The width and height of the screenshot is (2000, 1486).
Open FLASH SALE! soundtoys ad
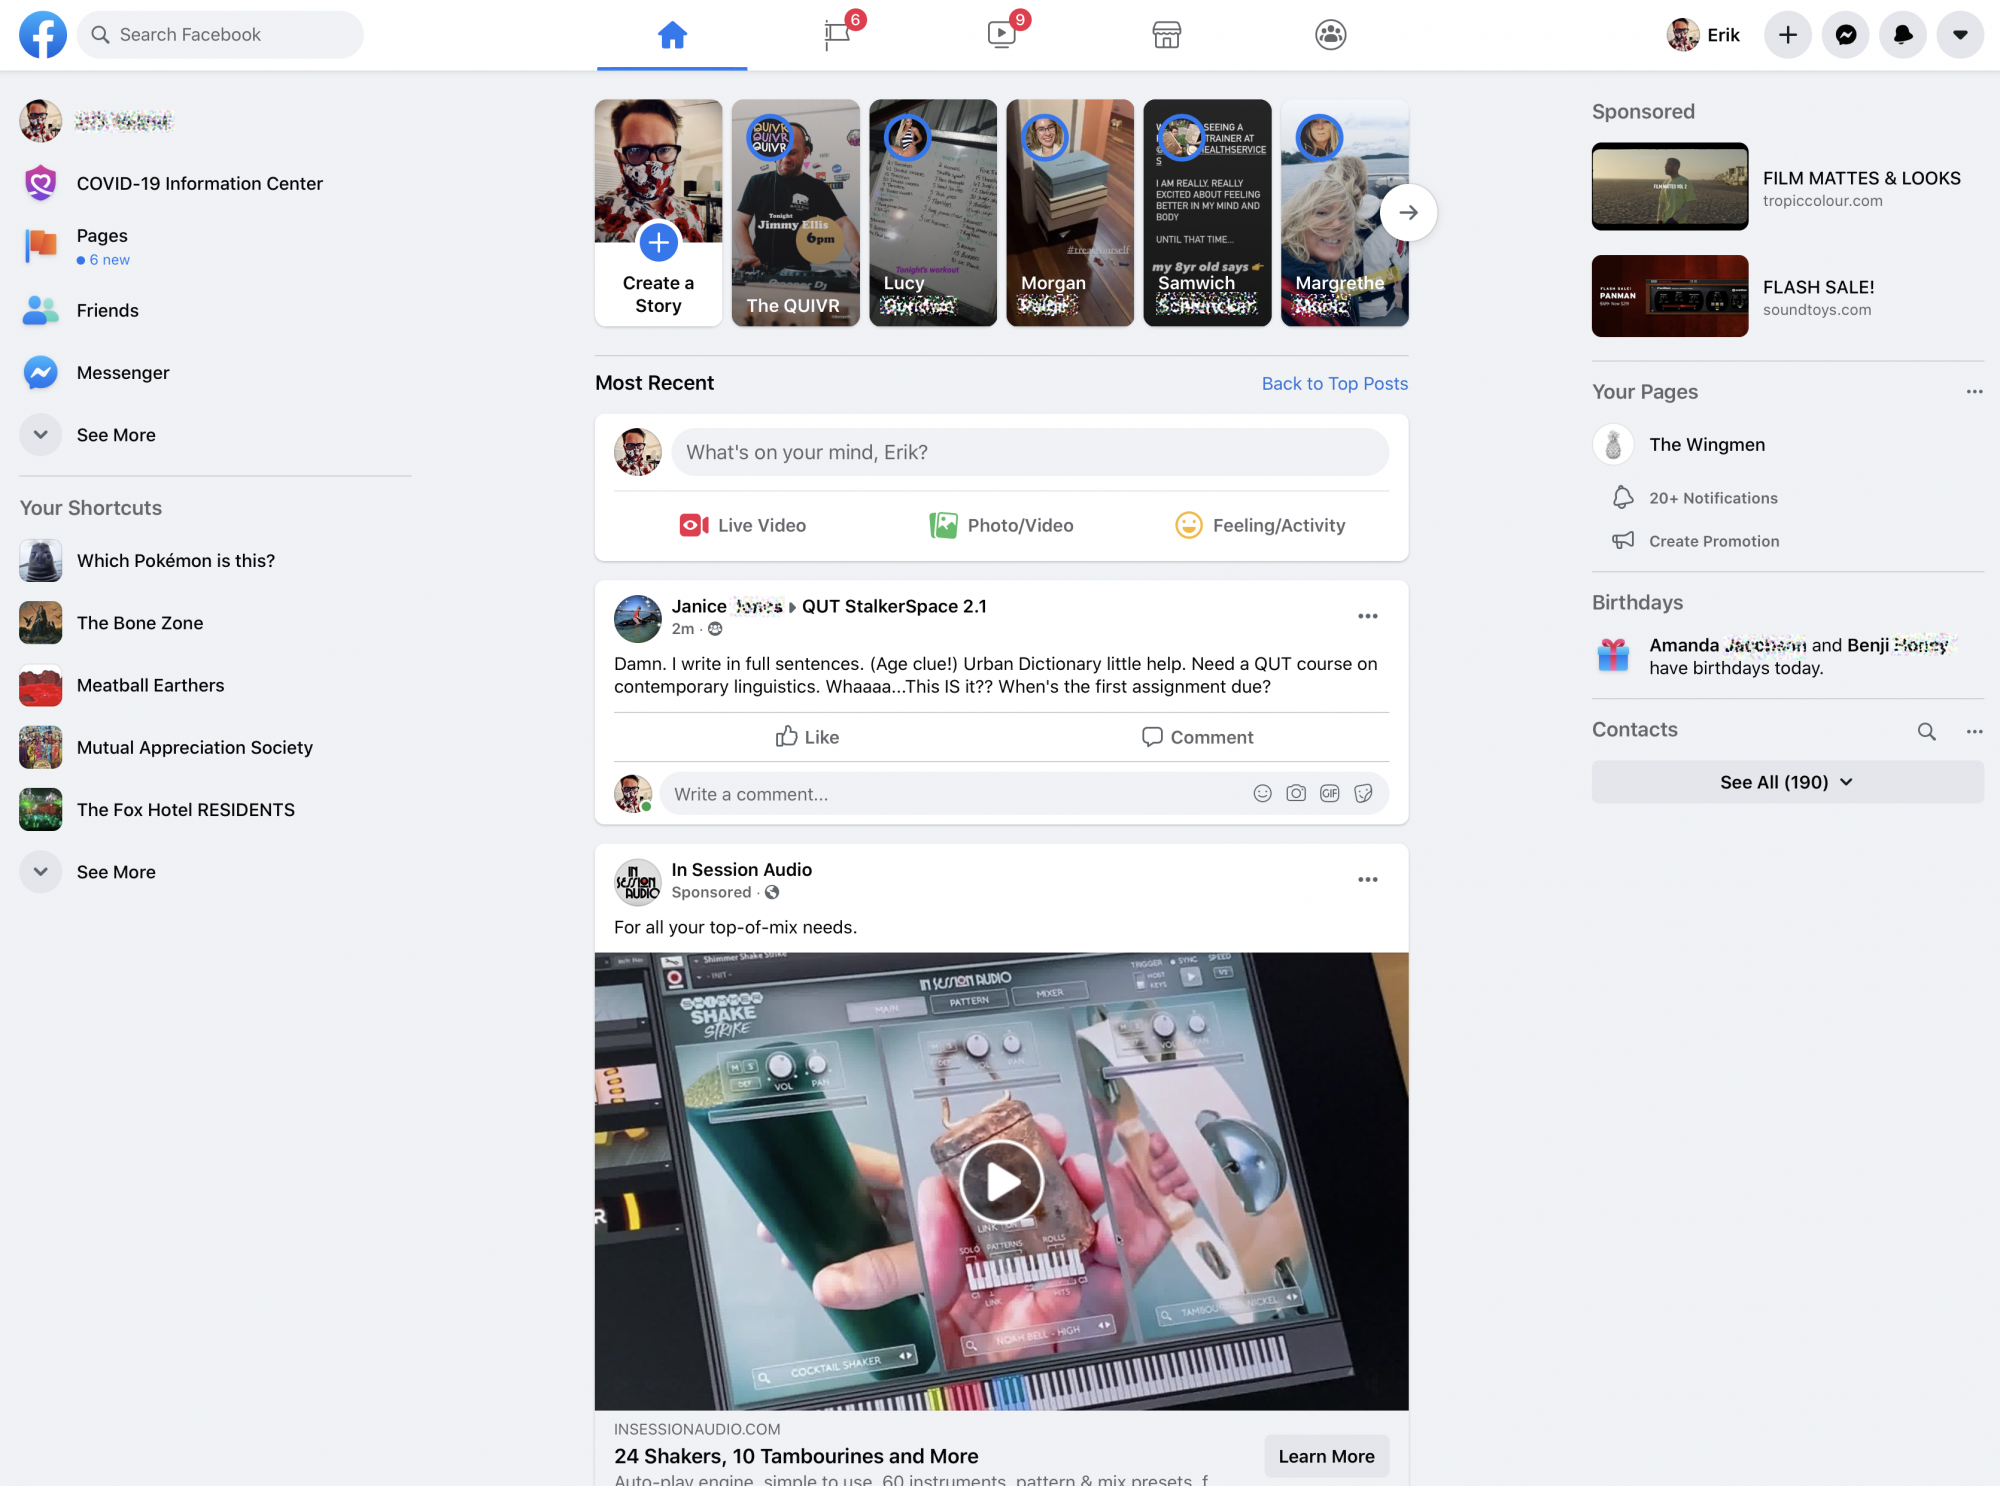1787,296
